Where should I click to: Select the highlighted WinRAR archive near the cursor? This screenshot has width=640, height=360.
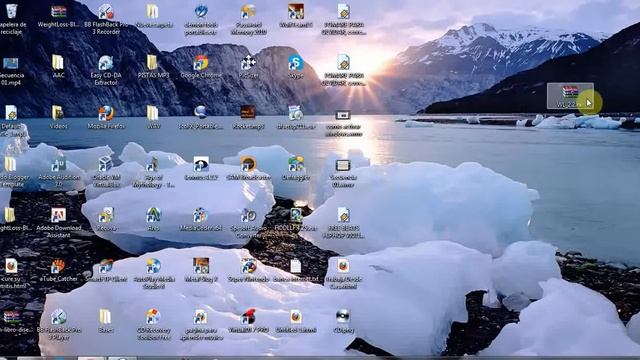tap(570, 96)
